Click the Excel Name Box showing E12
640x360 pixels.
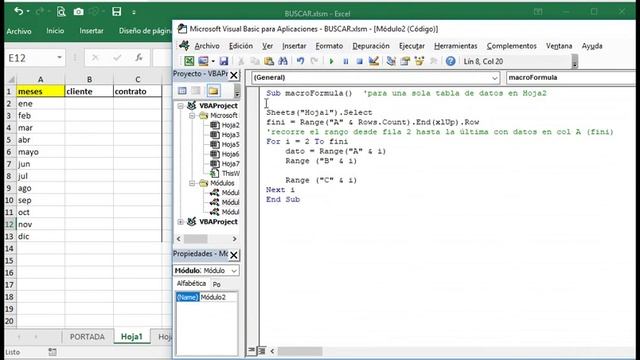point(35,58)
